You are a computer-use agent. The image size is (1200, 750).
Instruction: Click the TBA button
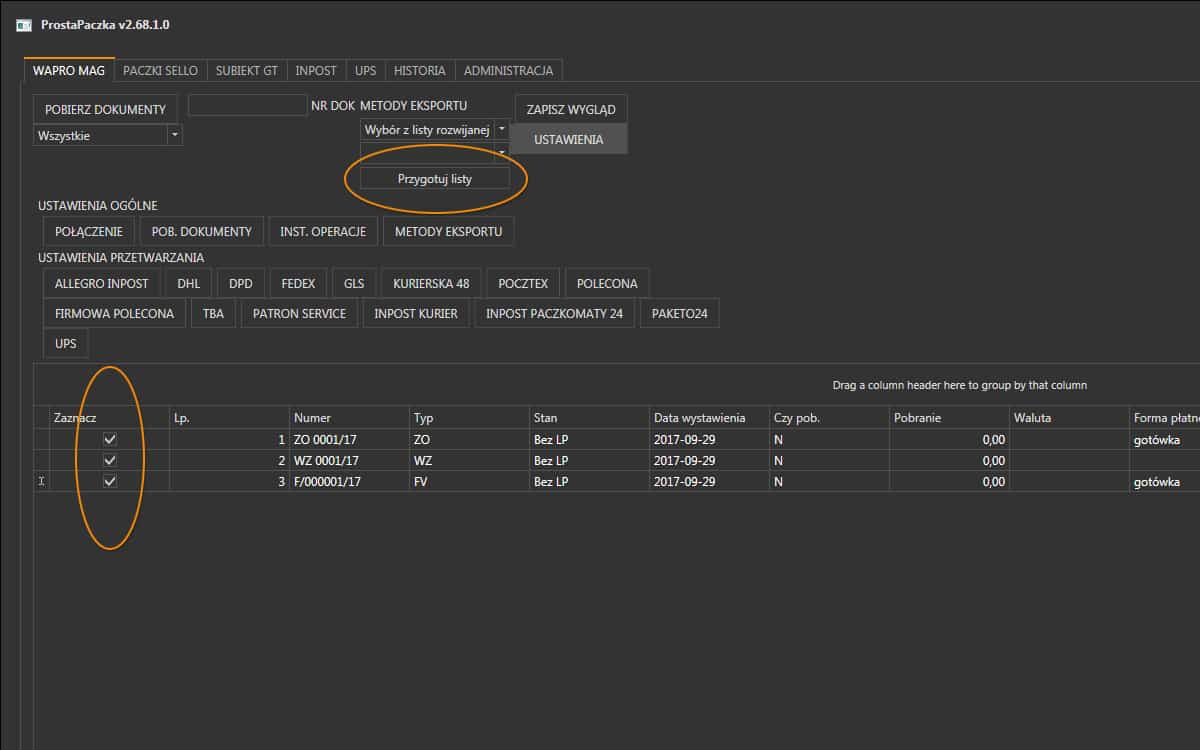tap(213, 314)
